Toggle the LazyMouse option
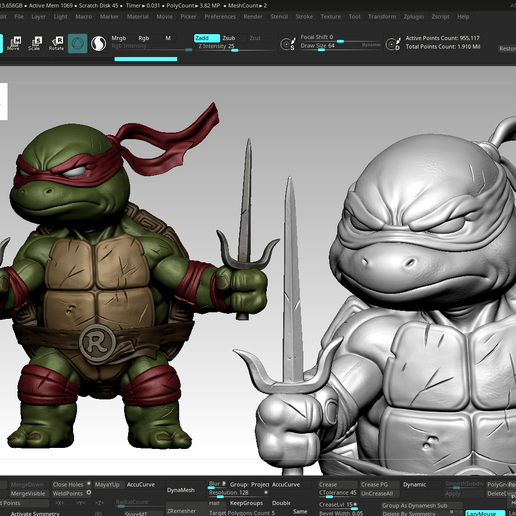Image resolution: width=516 pixels, height=516 pixels. pyautogui.click(x=485, y=513)
